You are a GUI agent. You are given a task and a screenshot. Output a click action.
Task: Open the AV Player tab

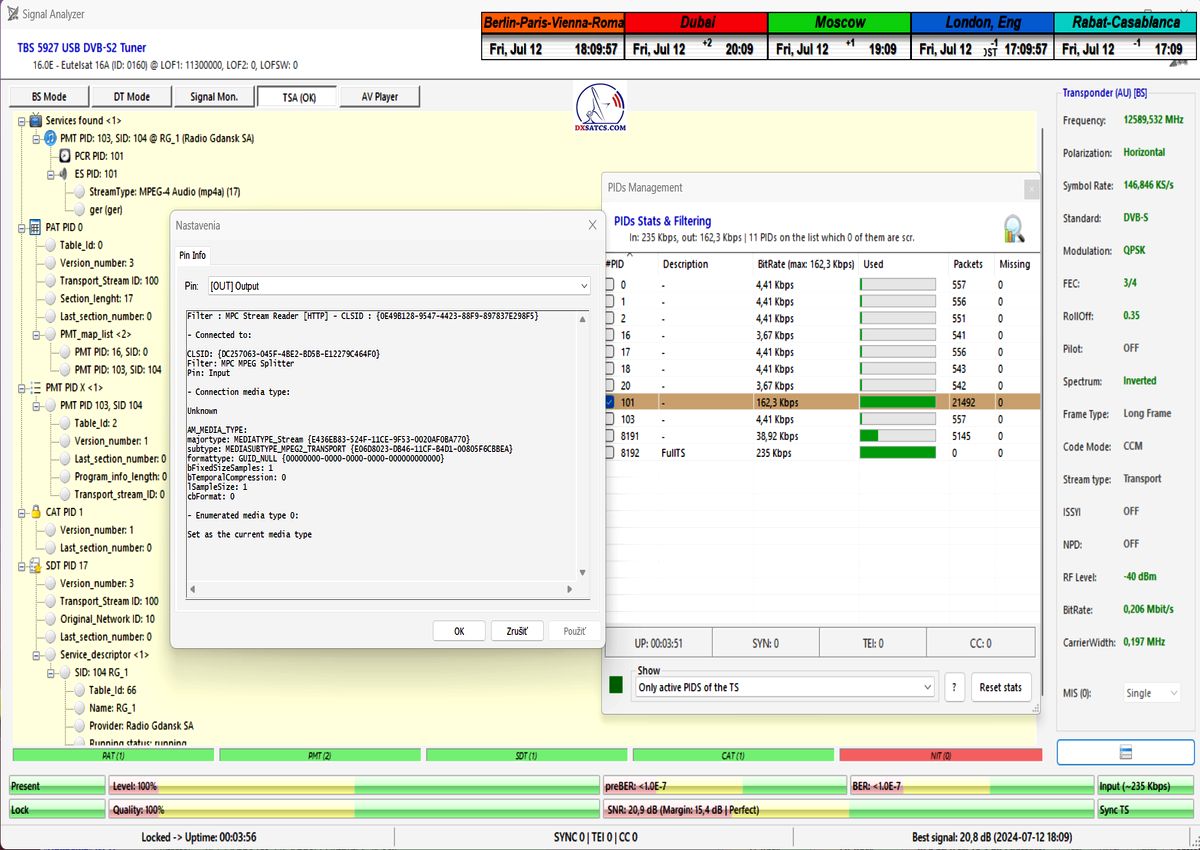378,97
